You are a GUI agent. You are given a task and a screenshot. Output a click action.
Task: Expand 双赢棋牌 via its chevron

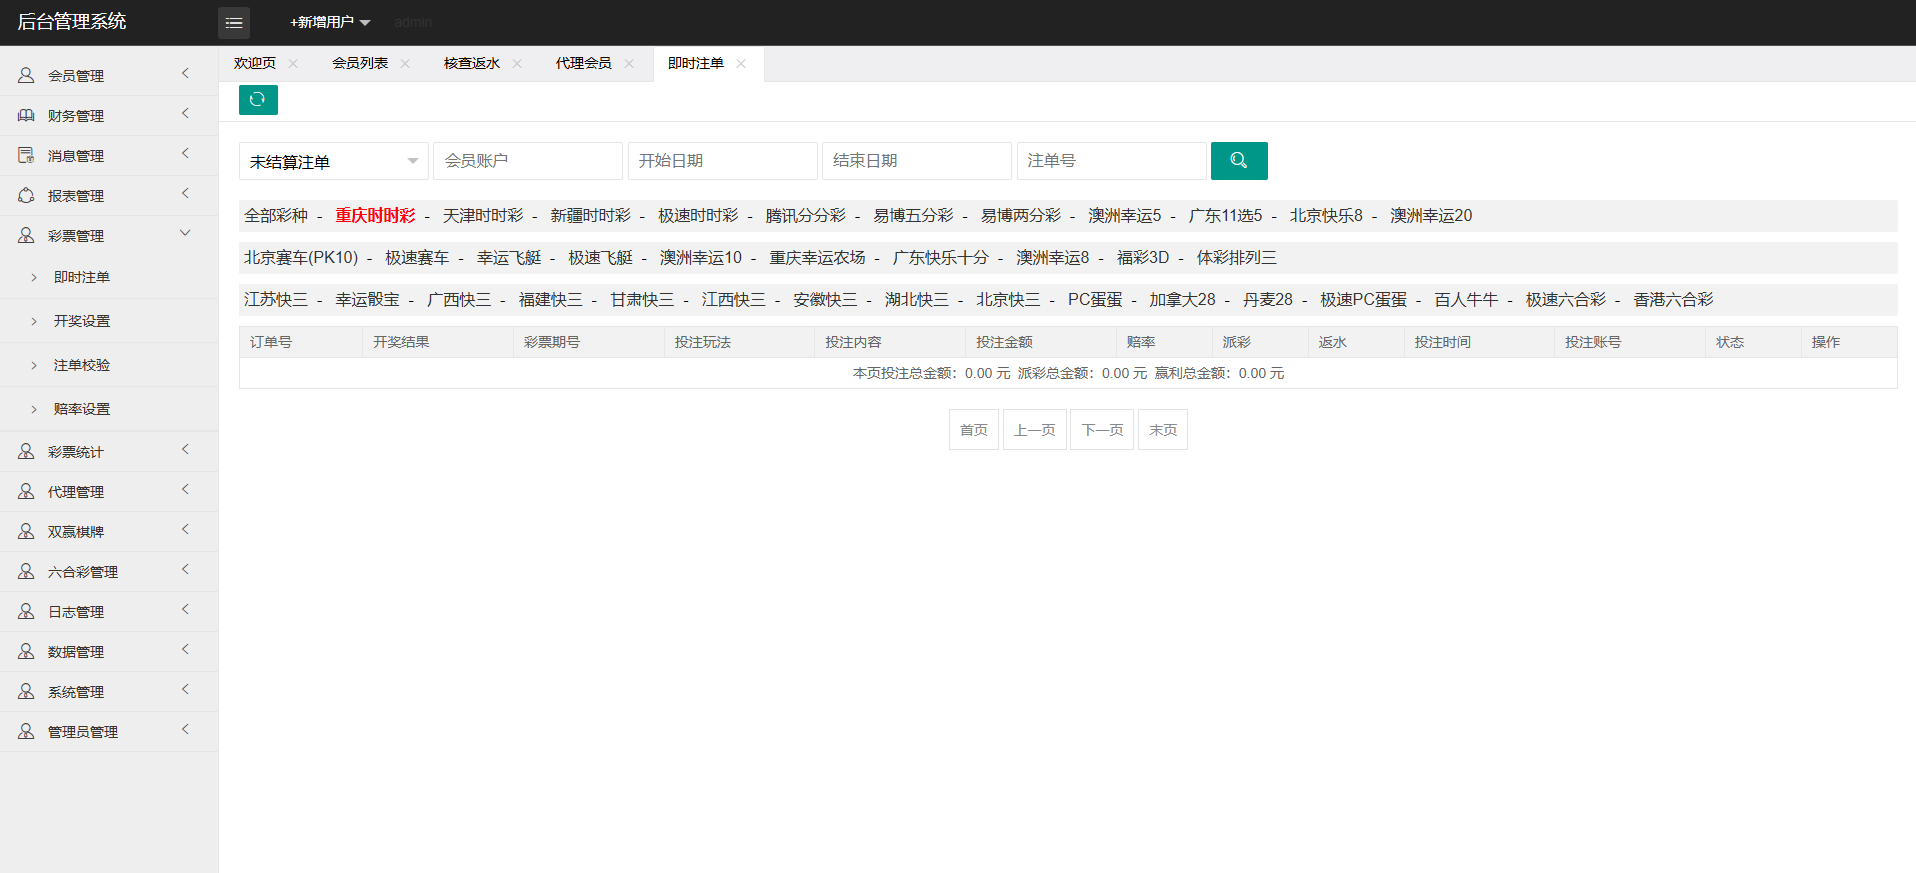coord(185,529)
